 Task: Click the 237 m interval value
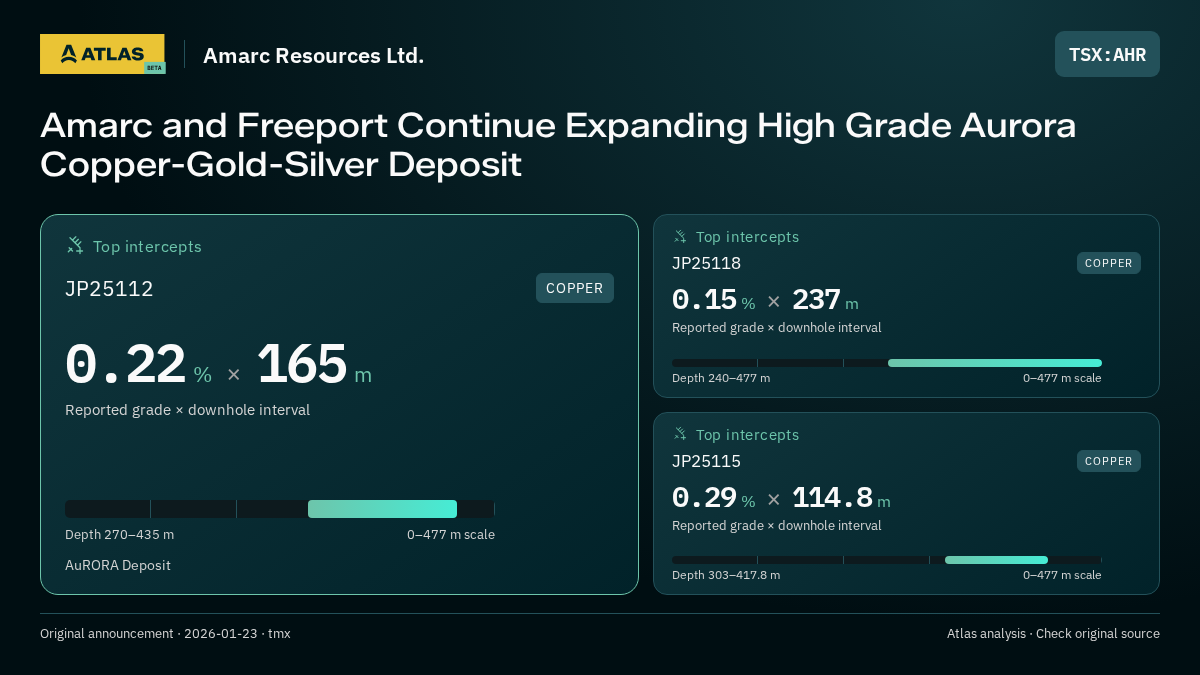[x=825, y=300]
